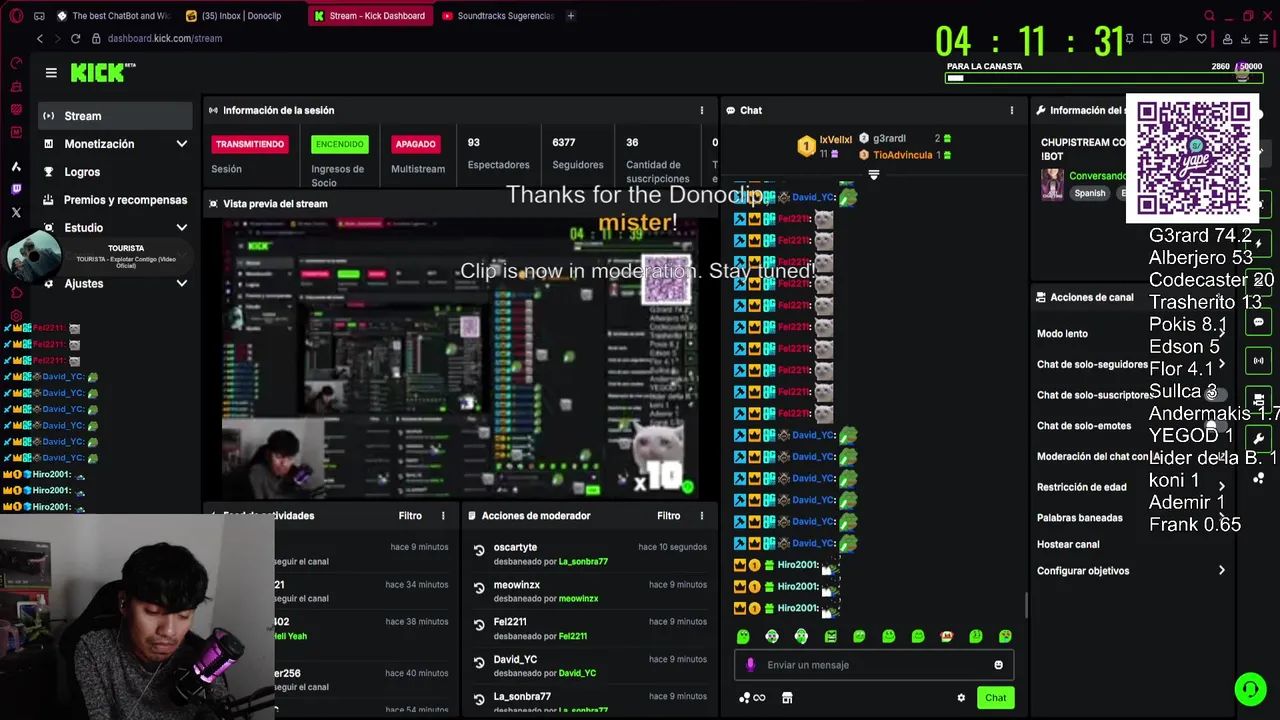The width and height of the screenshot is (1280, 720).
Task: Click the APAGADO multistream badge
Action: (415, 144)
